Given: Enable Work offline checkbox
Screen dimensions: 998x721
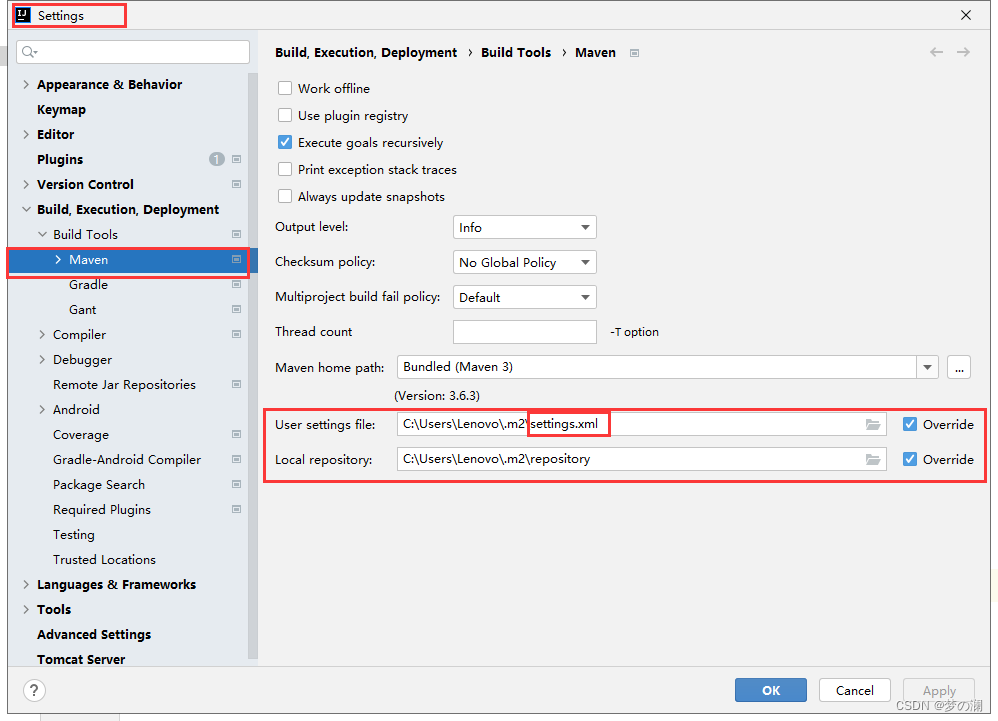Looking at the screenshot, I should coord(285,88).
